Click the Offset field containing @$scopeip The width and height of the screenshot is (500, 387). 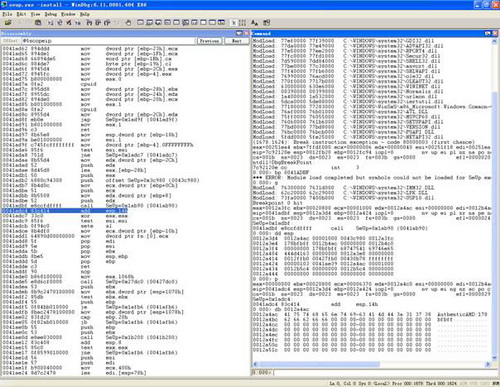pos(108,41)
